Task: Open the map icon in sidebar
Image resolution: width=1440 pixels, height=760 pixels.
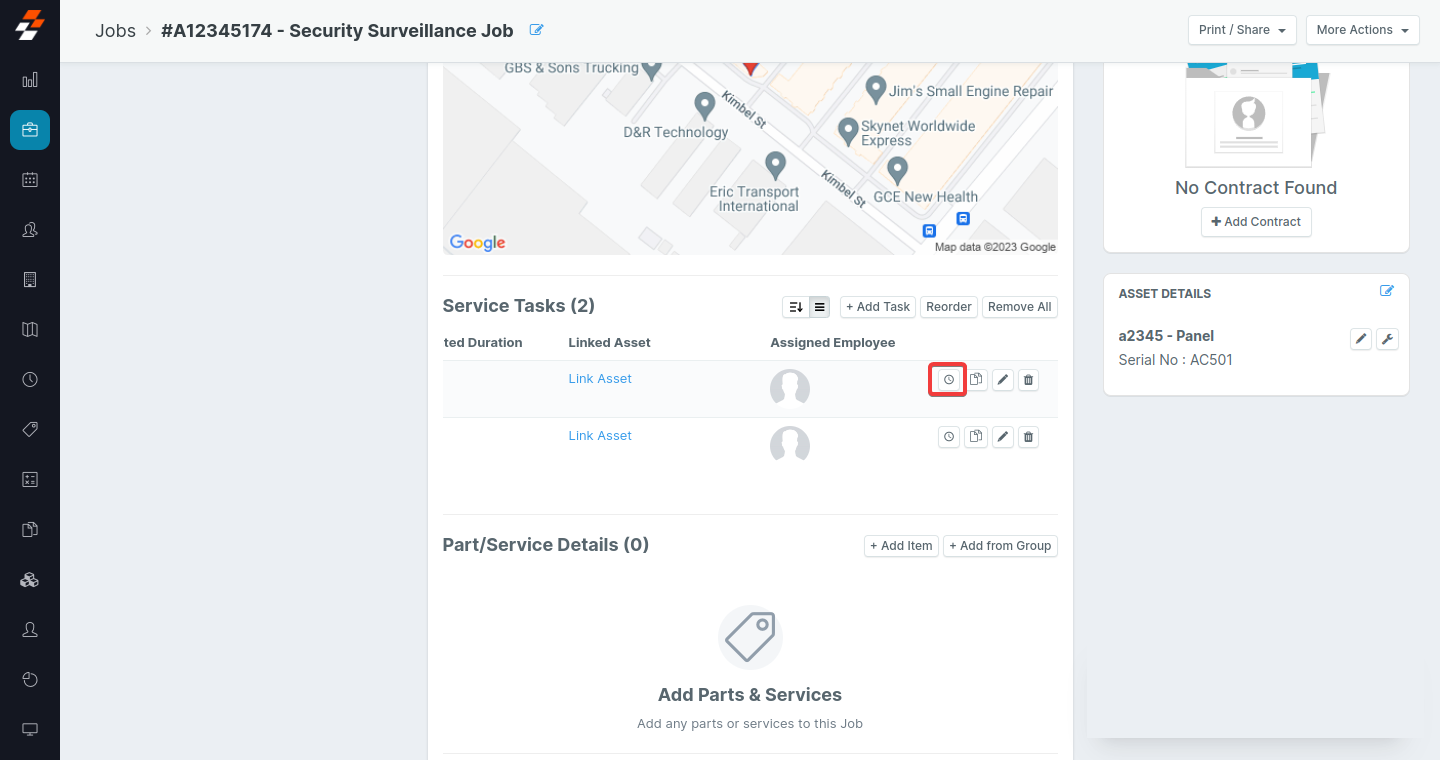Action: click(x=30, y=330)
